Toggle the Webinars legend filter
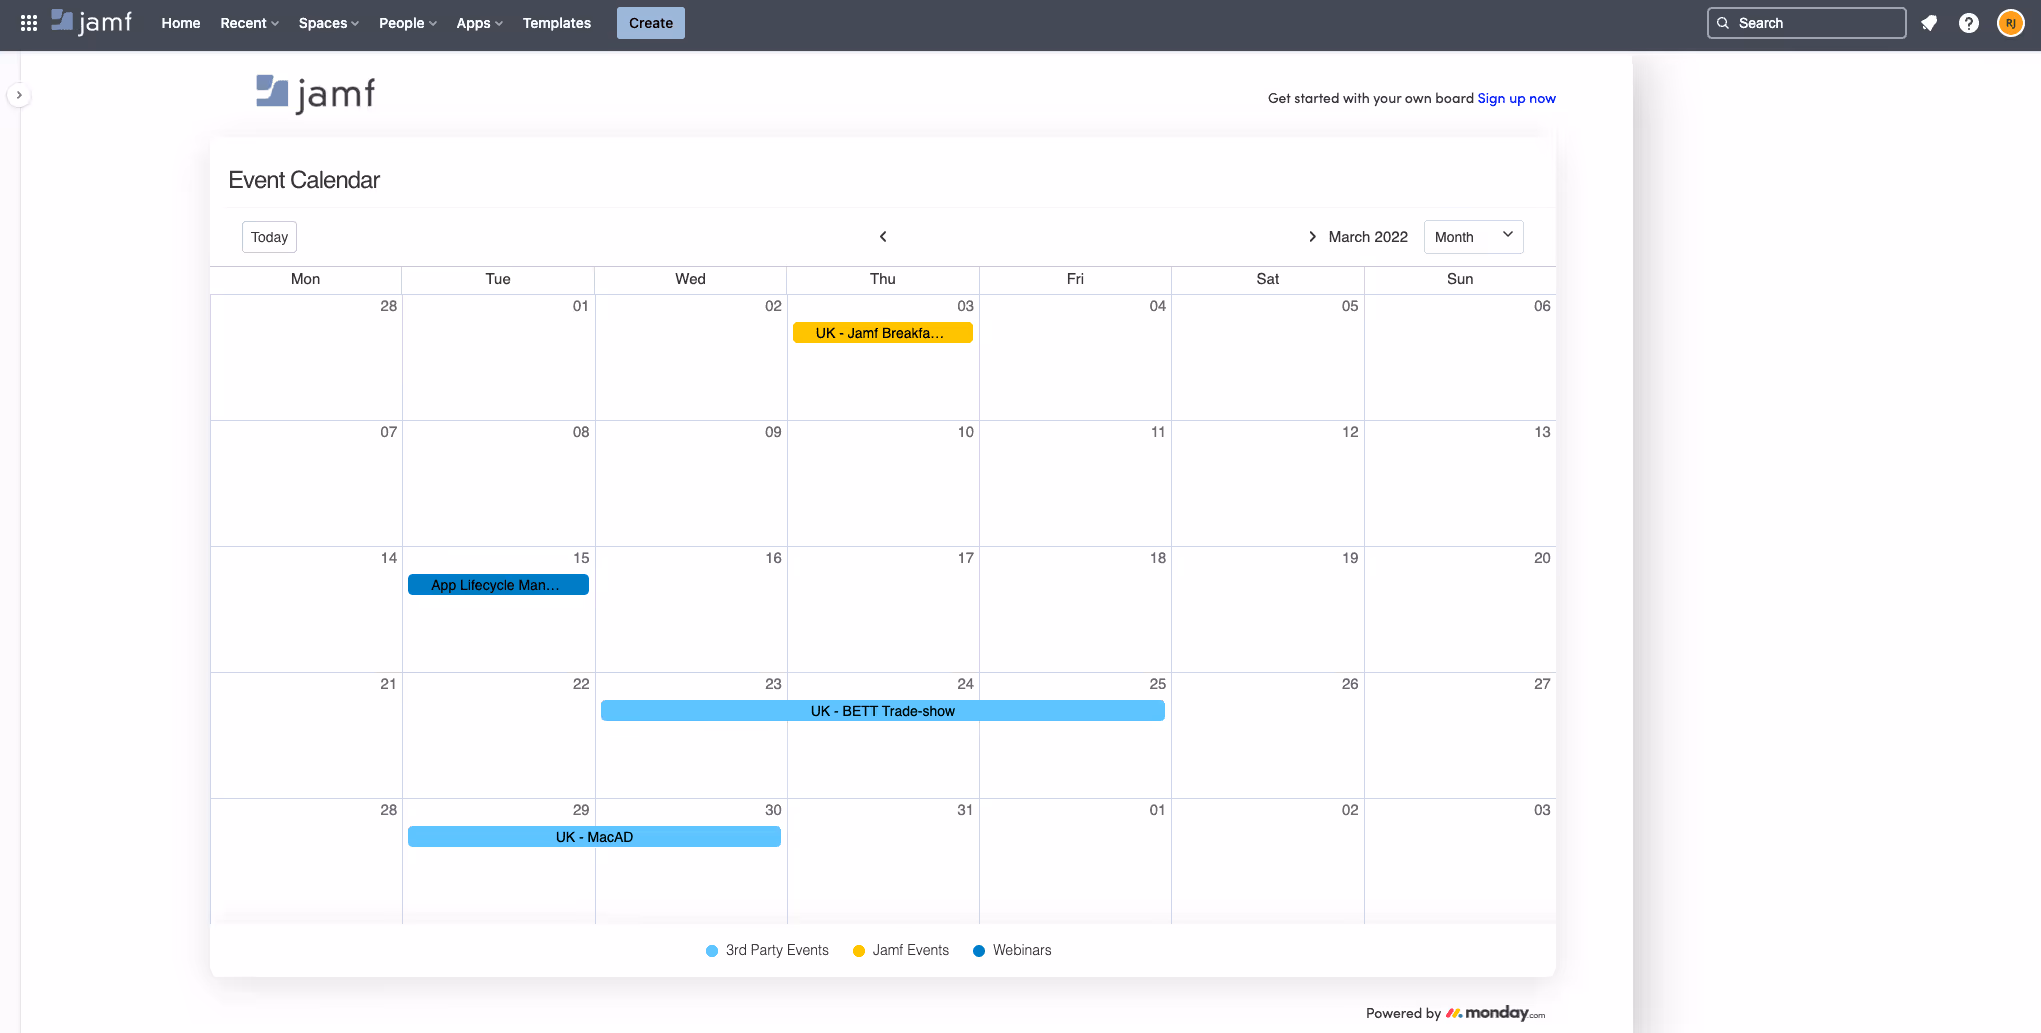The width and height of the screenshot is (2041, 1033). coord(1011,950)
